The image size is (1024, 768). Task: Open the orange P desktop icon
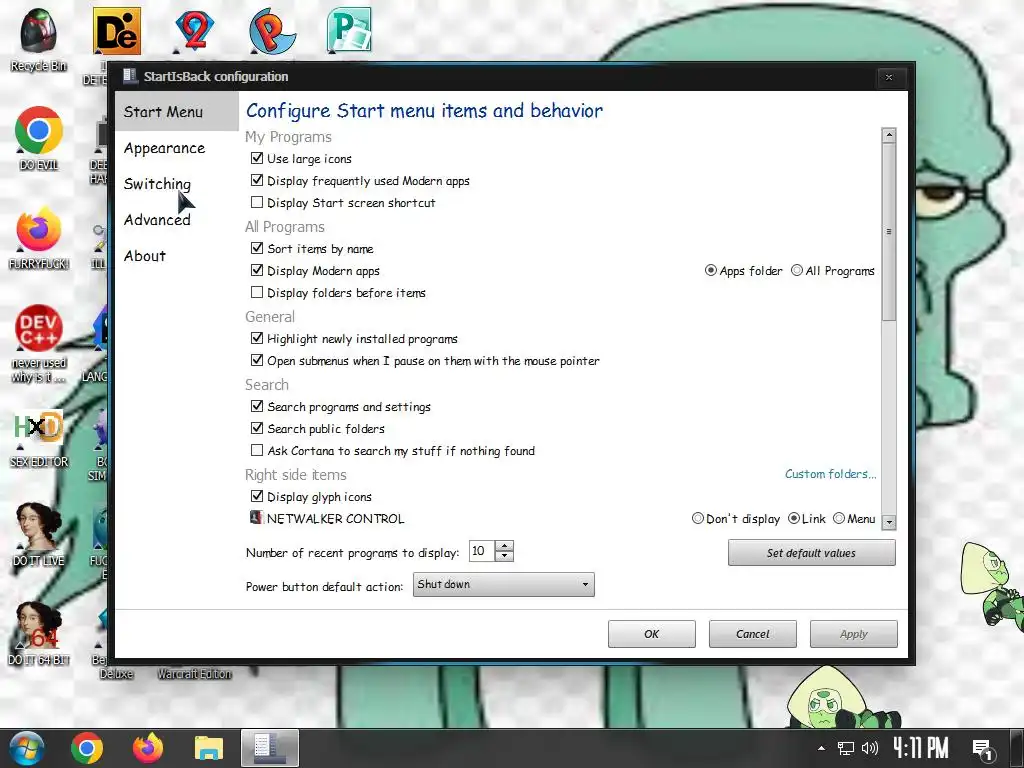(272, 31)
